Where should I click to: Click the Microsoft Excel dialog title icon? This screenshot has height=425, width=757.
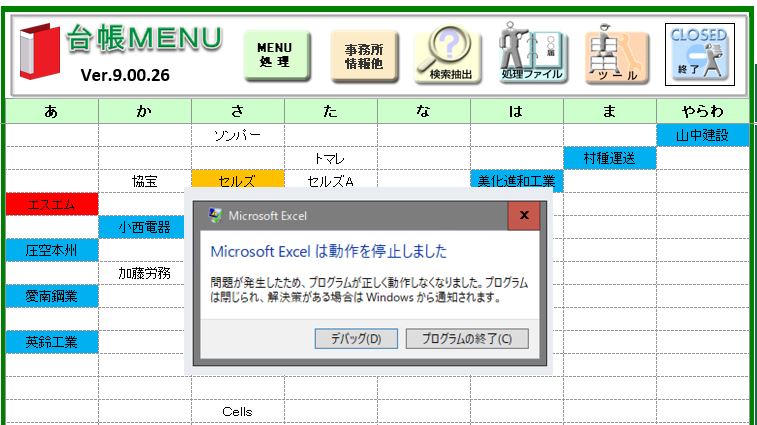click(x=215, y=215)
